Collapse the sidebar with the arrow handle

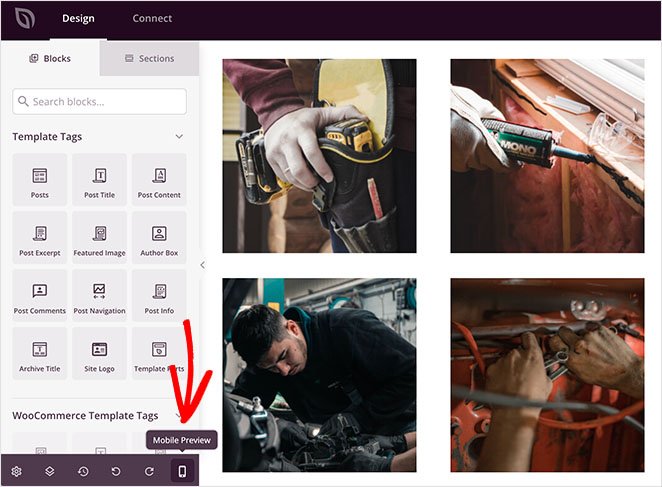coord(203,265)
